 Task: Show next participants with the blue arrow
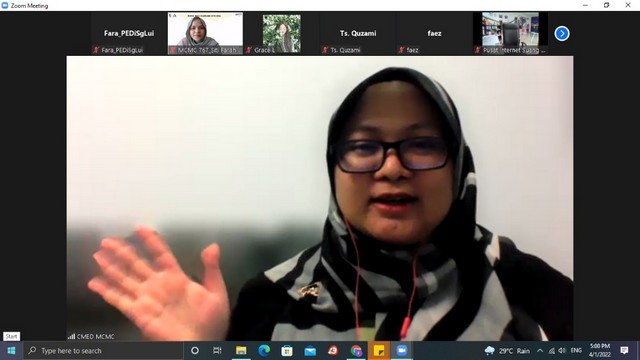pyautogui.click(x=562, y=33)
